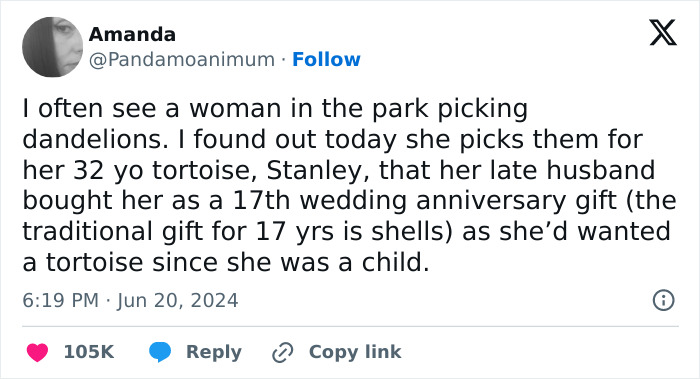Click the blue speech bubble reply icon

tap(160, 352)
